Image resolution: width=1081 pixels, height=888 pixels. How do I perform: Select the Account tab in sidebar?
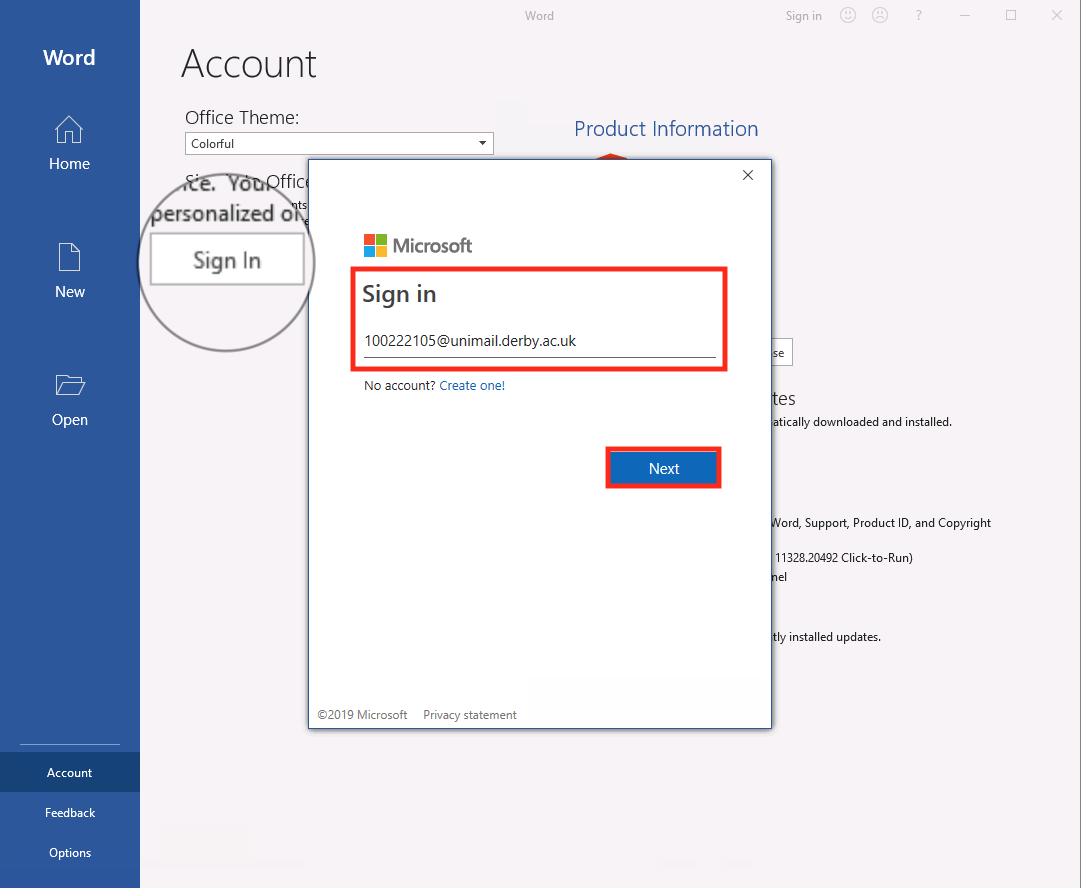point(69,773)
